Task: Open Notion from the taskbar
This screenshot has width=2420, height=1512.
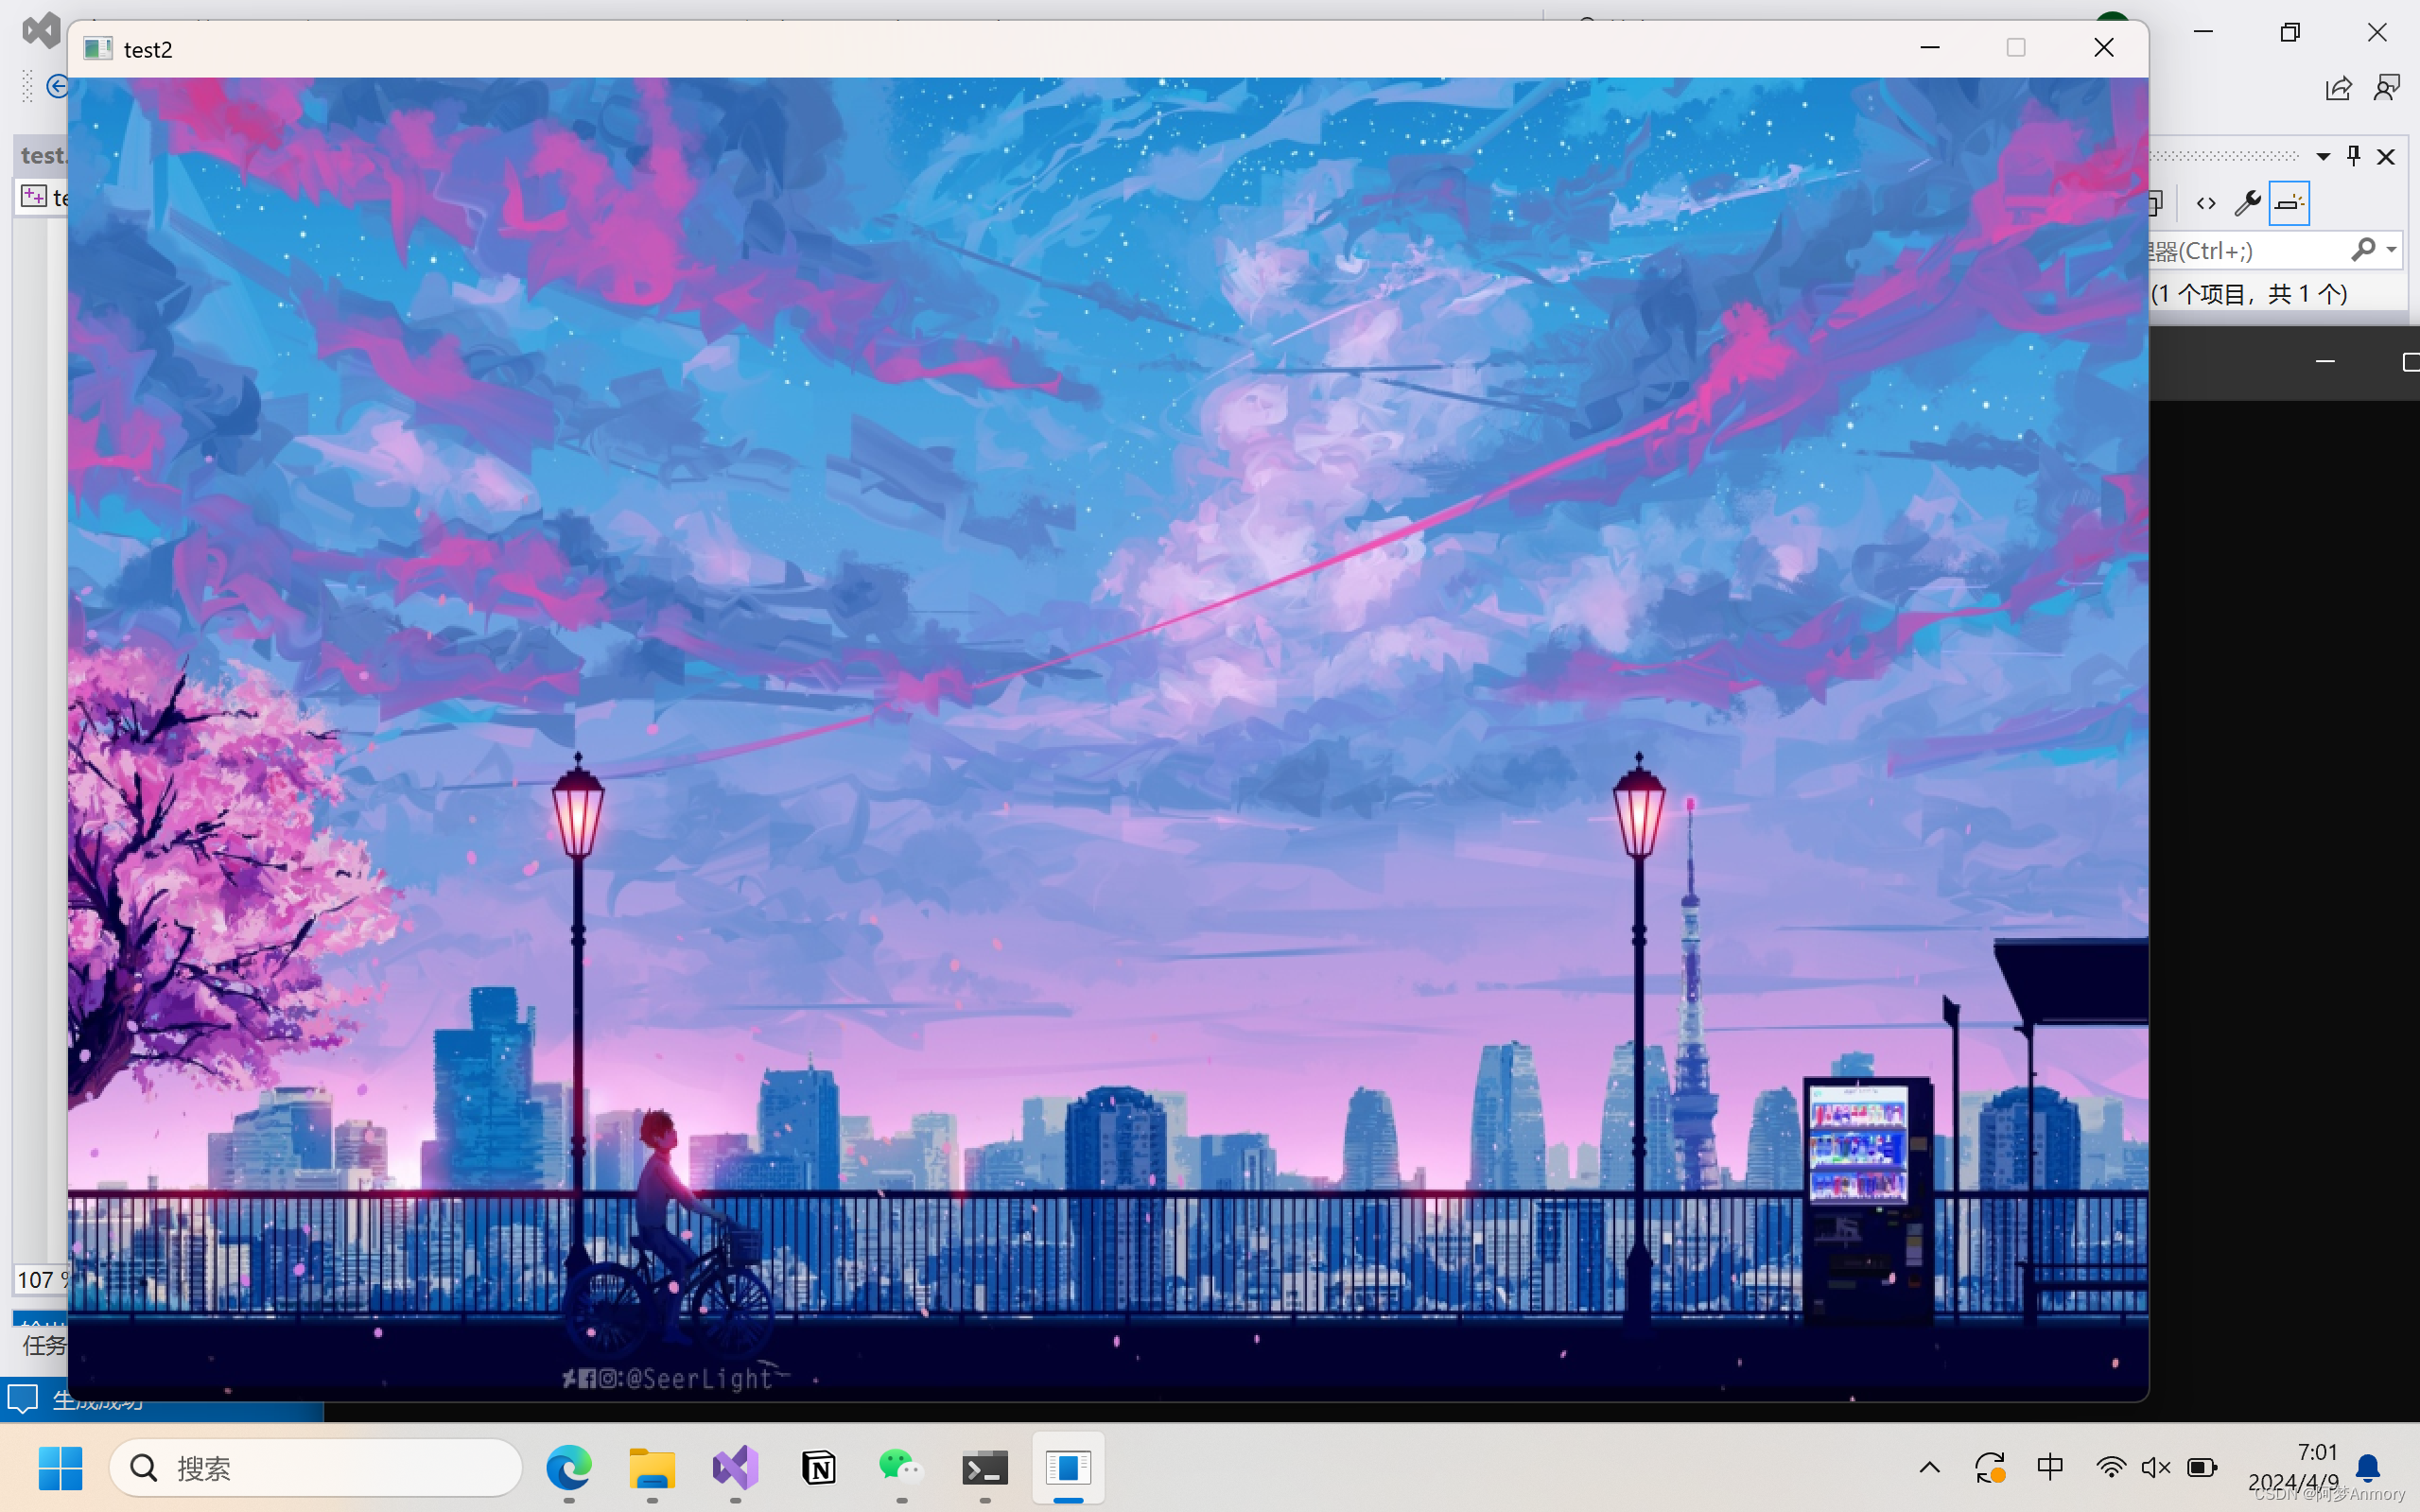Action: pyautogui.click(x=818, y=1467)
